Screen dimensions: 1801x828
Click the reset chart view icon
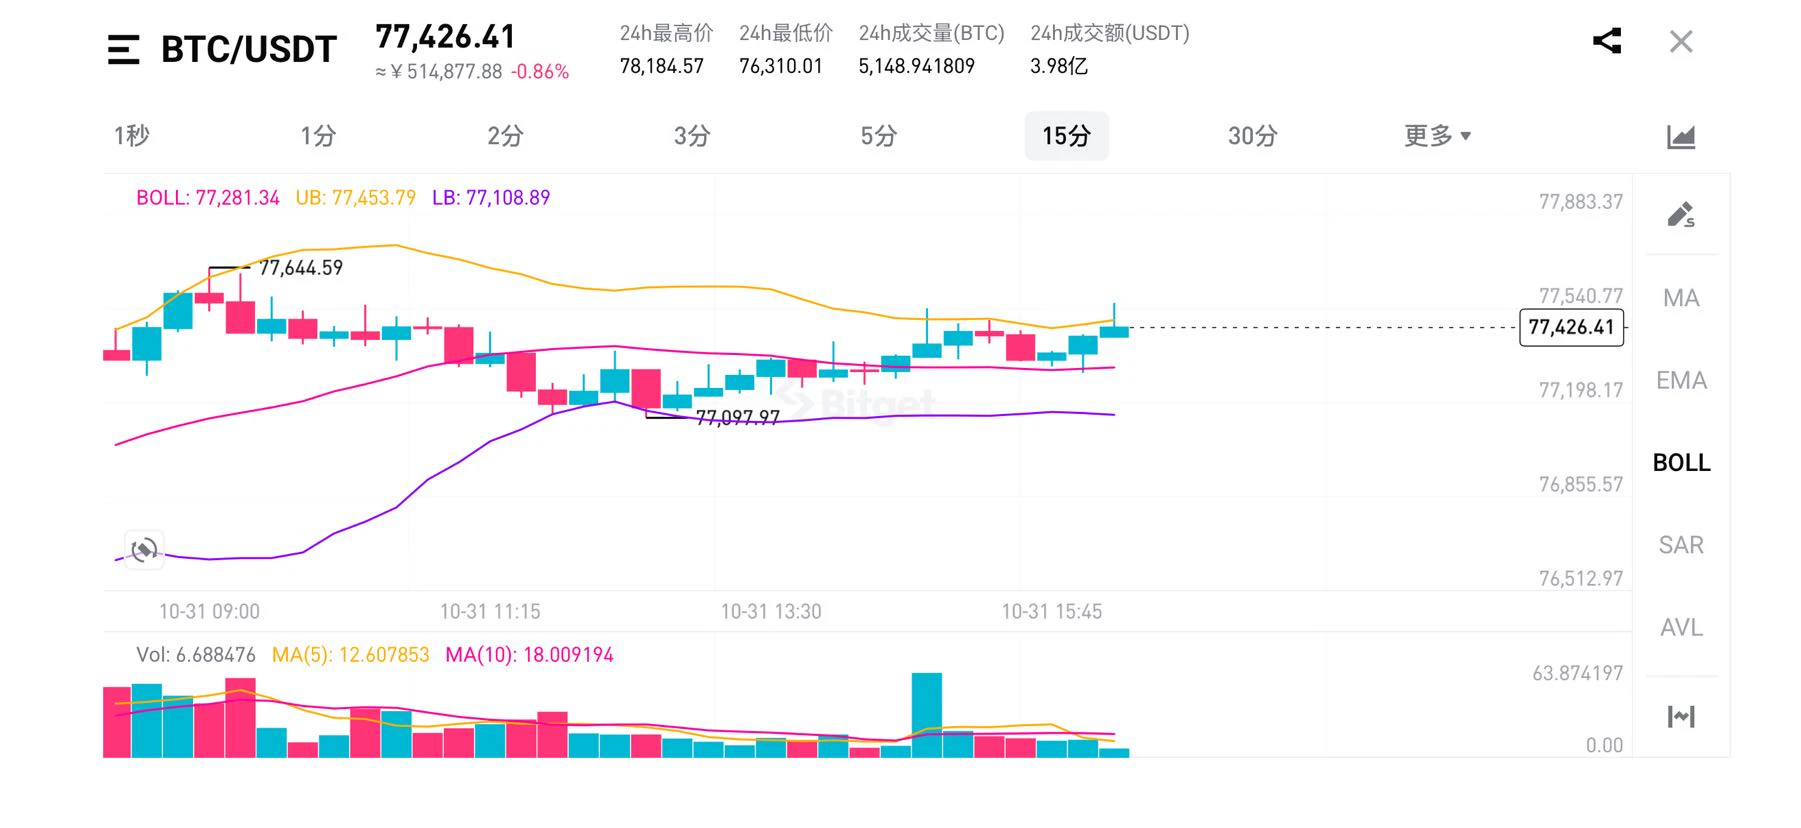144,549
